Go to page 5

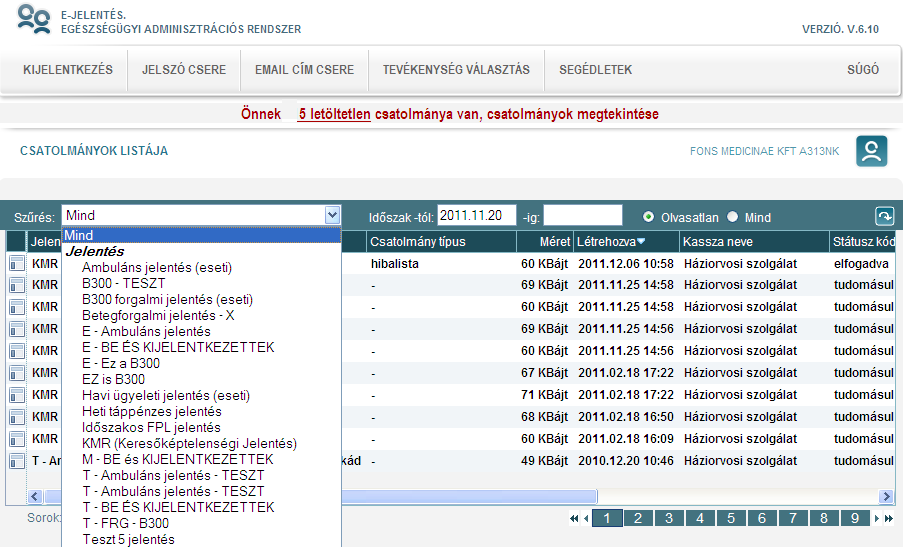click(731, 518)
